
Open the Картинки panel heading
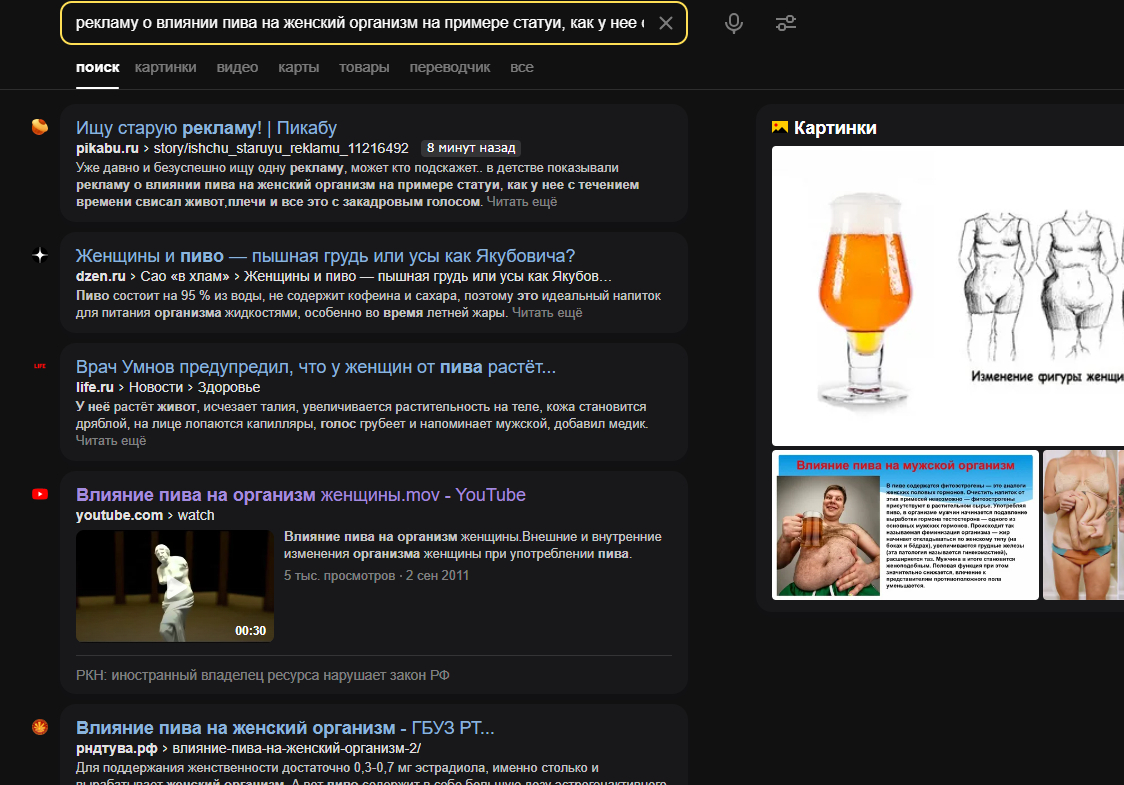point(835,128)
